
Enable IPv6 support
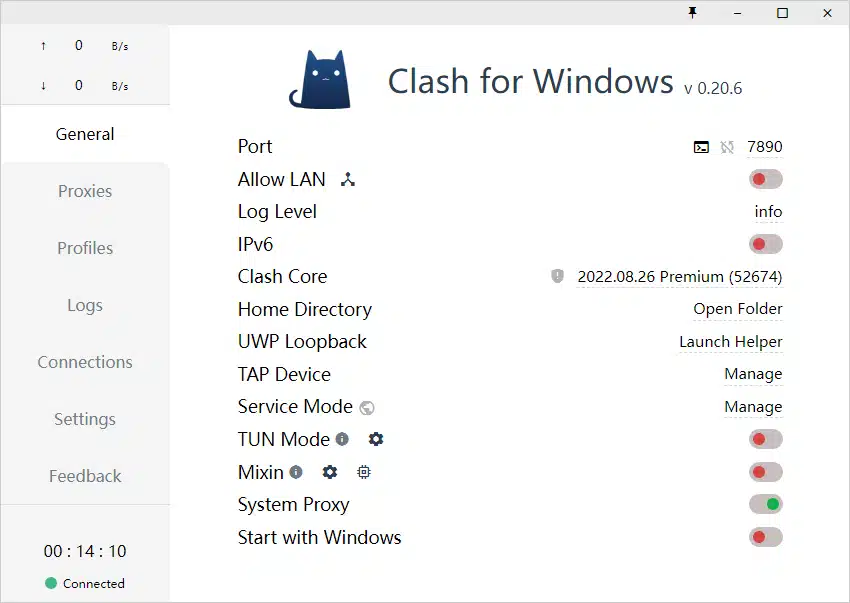[x=765, y=243]
